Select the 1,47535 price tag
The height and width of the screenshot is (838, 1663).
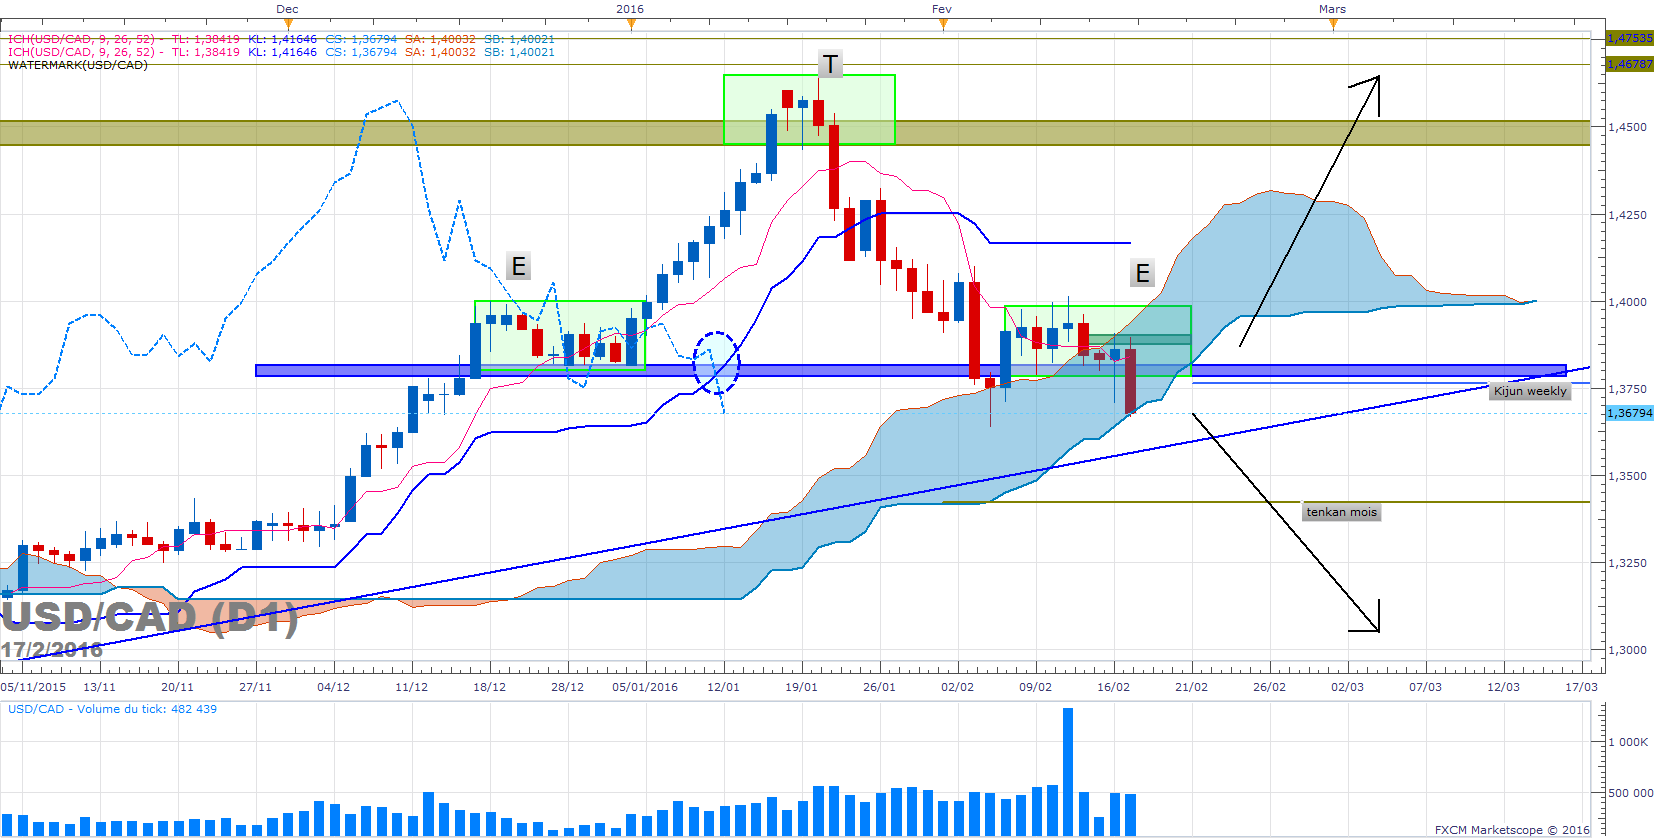(x=1630, y=38)
